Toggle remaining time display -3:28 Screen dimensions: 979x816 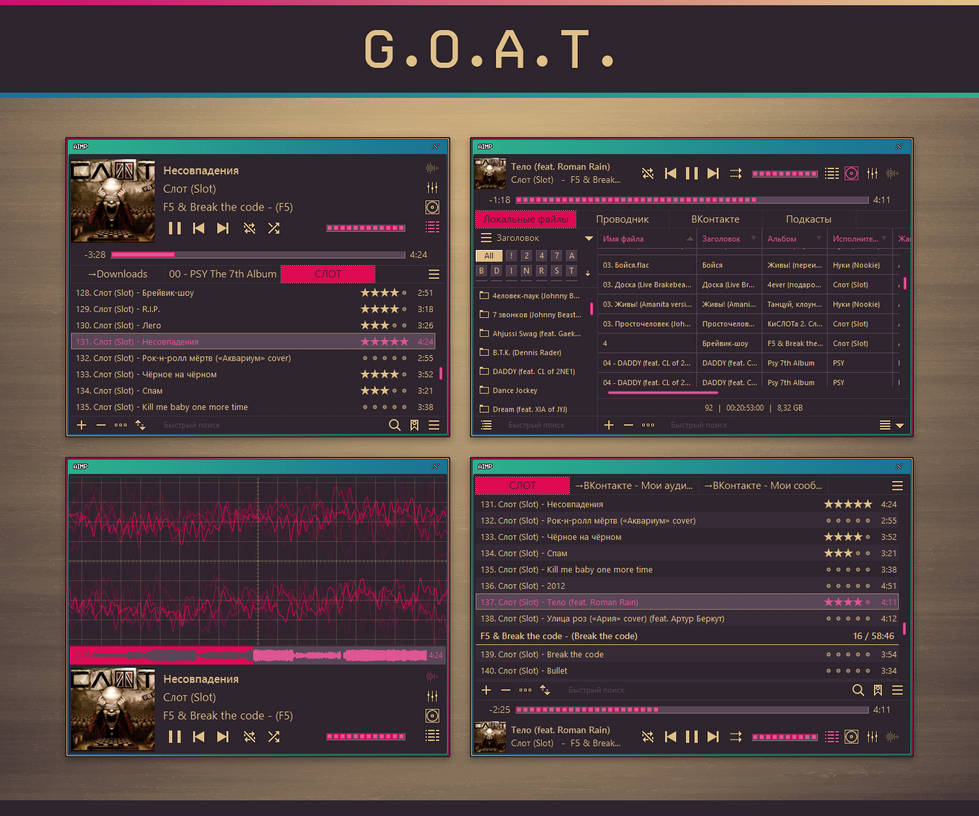tap(95, 255)
